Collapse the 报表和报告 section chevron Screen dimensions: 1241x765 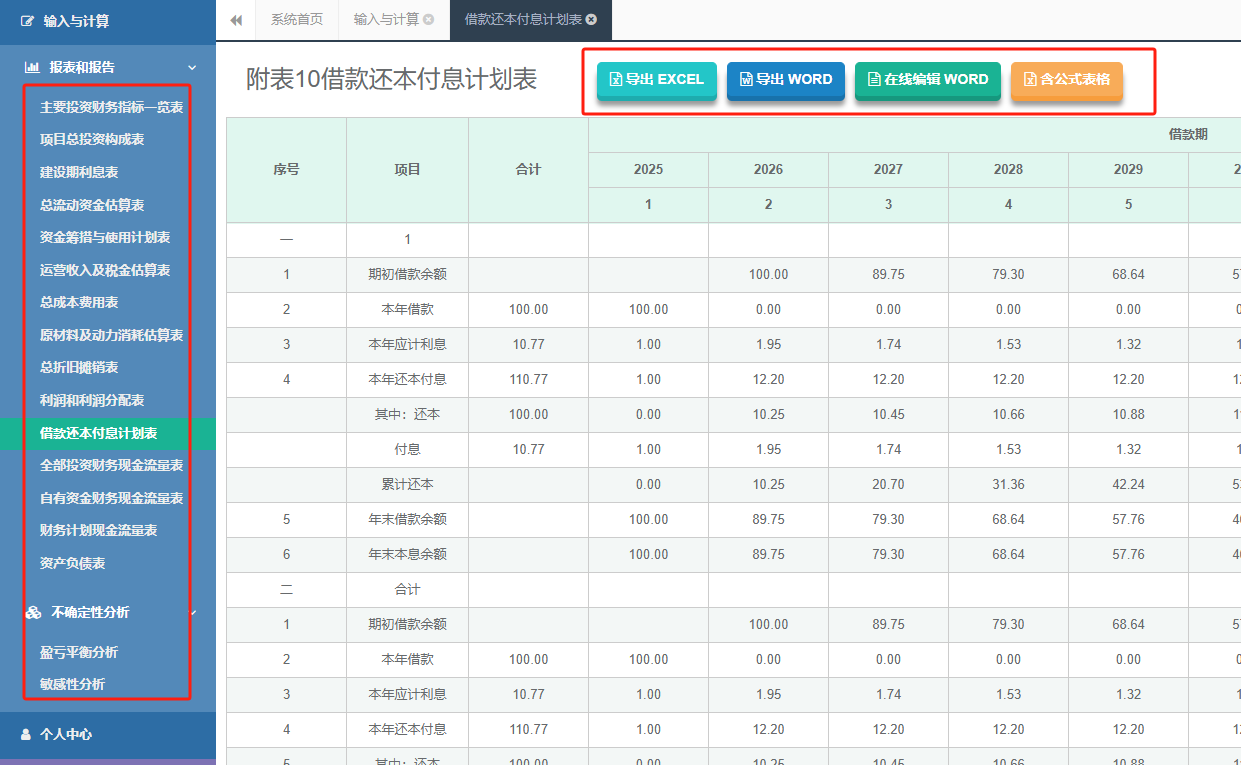coord(194,67)
